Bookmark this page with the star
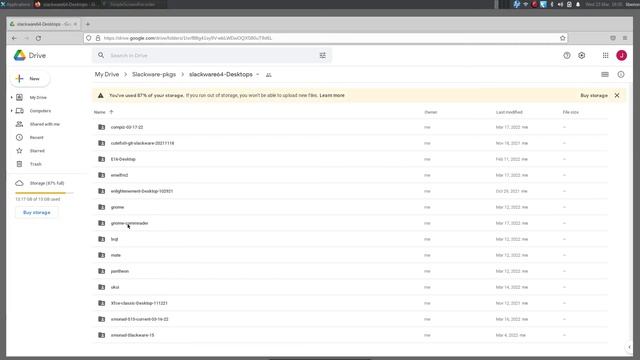 point(563,38)
